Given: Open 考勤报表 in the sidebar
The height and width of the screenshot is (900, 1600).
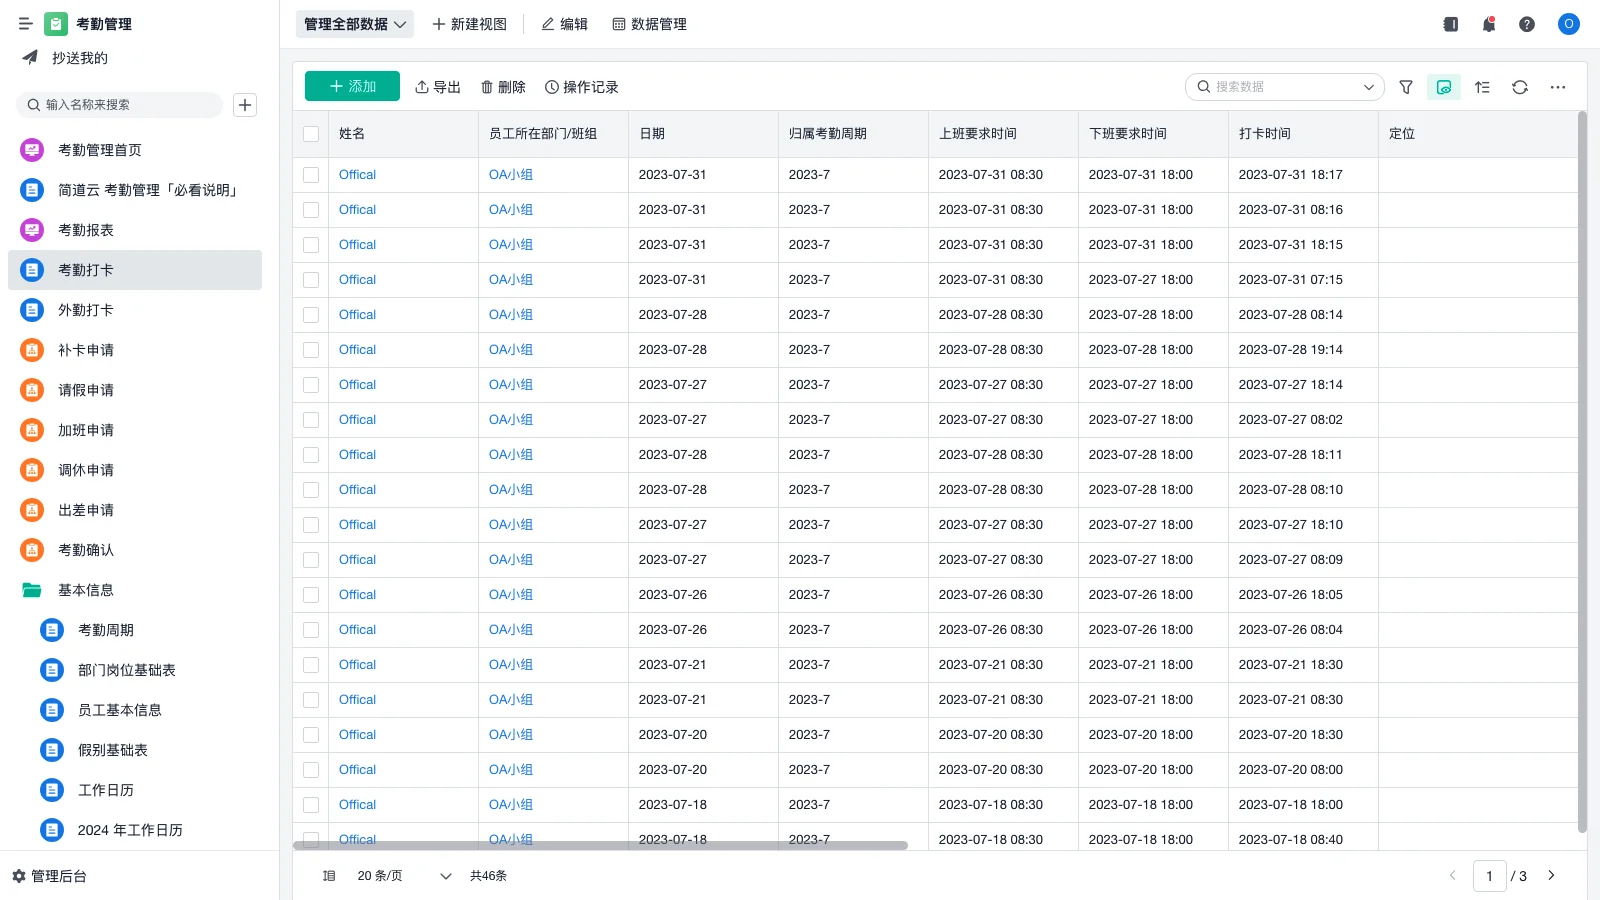Looking at the screenshot, I should coord(86,230).
